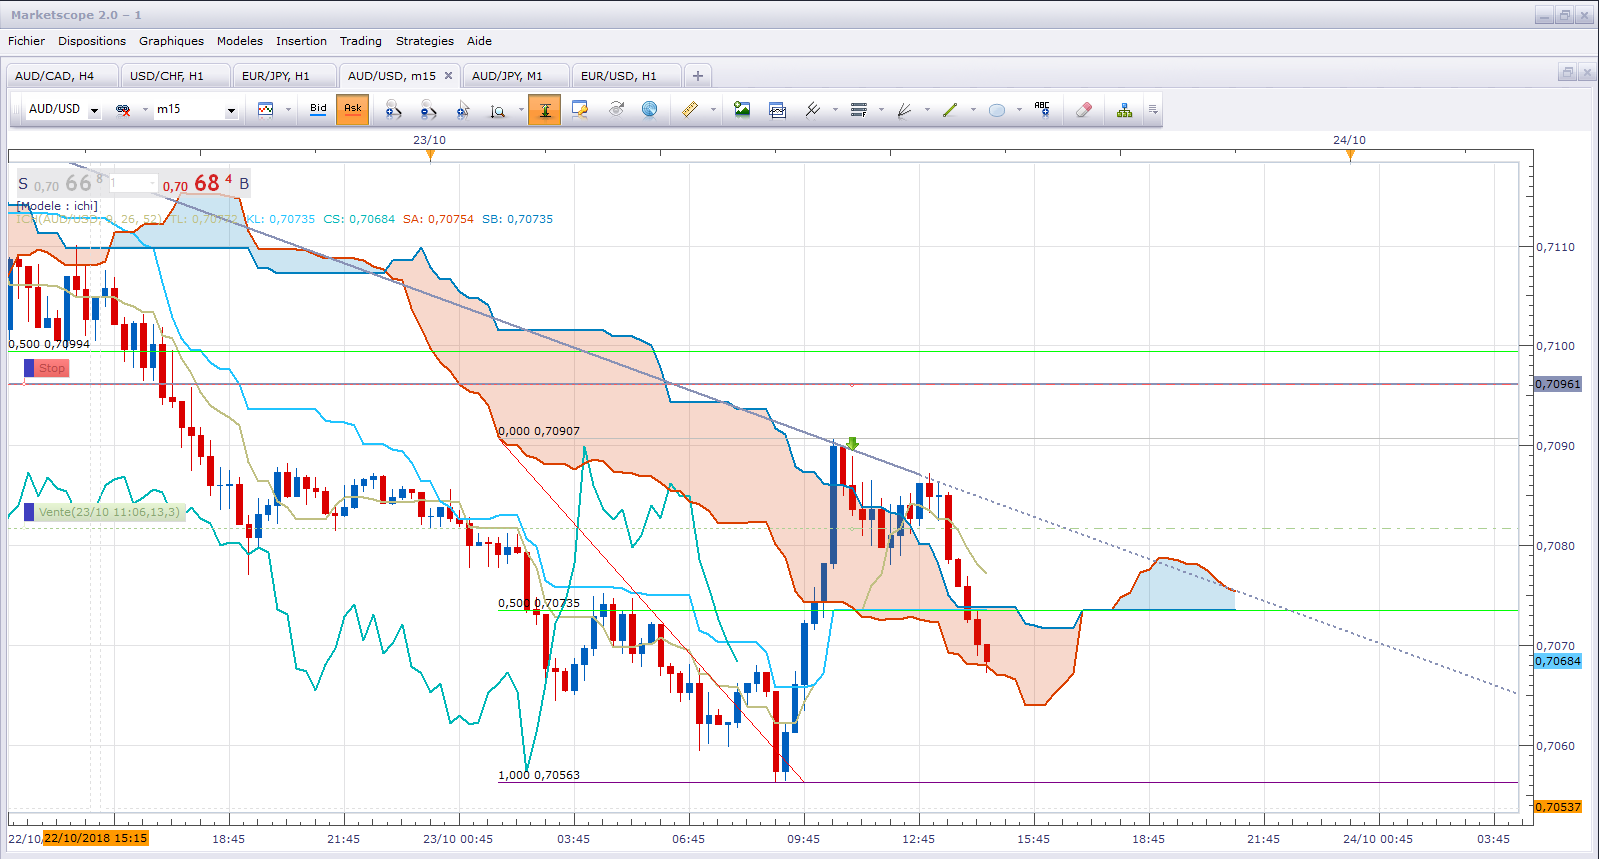Click the green sell arrow marker on chart

[x=852, y=443]
